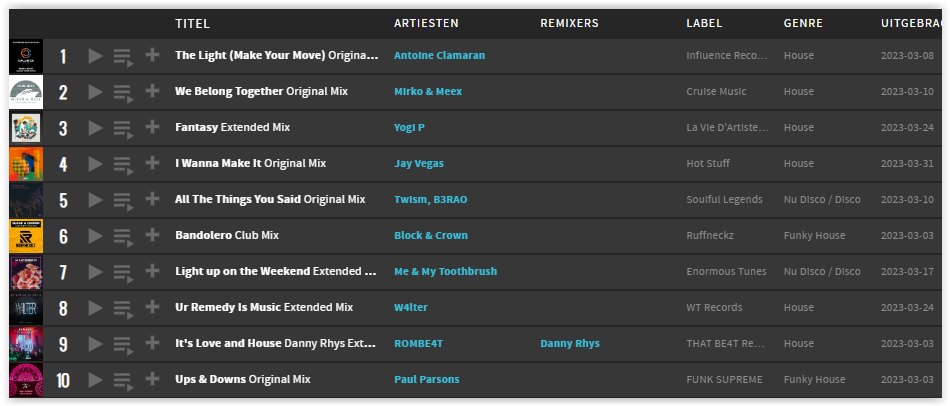The width and height of the screenshot is (950, 406).
Task: Open artist Antoine Clamaran
Action: pyautogui.click(x=439, y=55)
